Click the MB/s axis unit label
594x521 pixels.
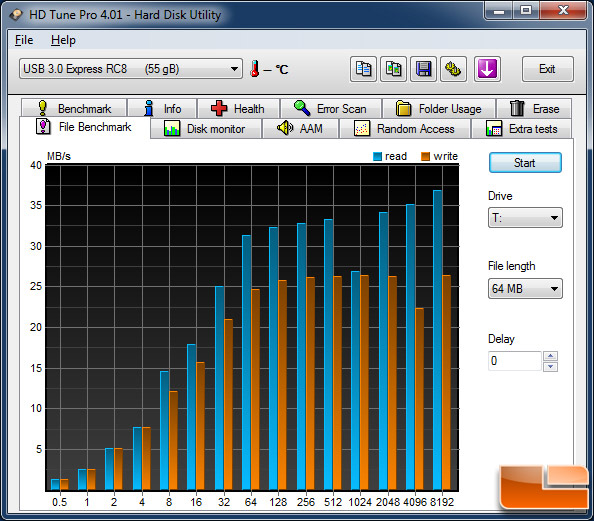coord(59,156)
